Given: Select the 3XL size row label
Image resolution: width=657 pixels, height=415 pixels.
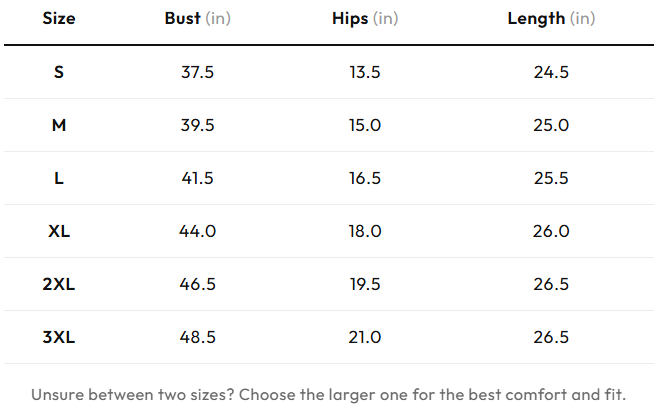Looking at the screenshot, I should [x=59, y=337].
